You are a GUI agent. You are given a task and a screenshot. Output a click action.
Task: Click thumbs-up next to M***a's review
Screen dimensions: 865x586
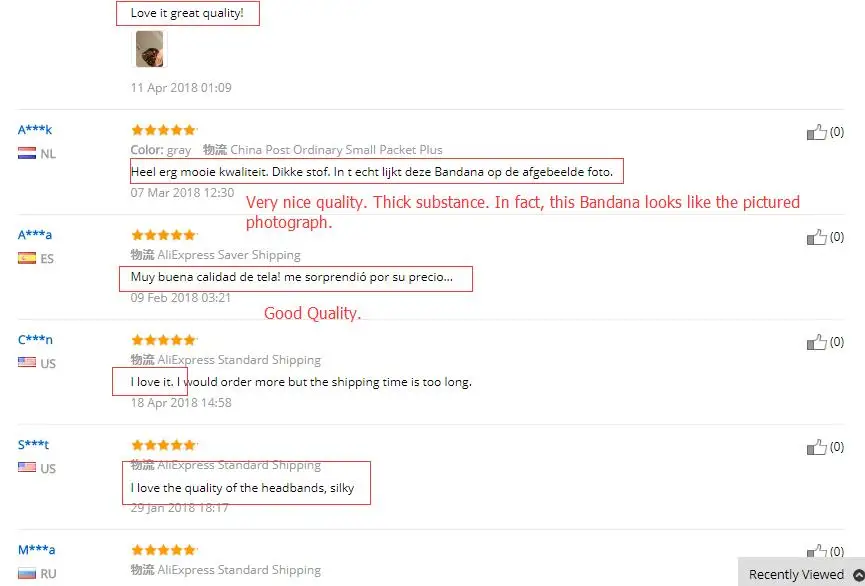click(816, 551)
